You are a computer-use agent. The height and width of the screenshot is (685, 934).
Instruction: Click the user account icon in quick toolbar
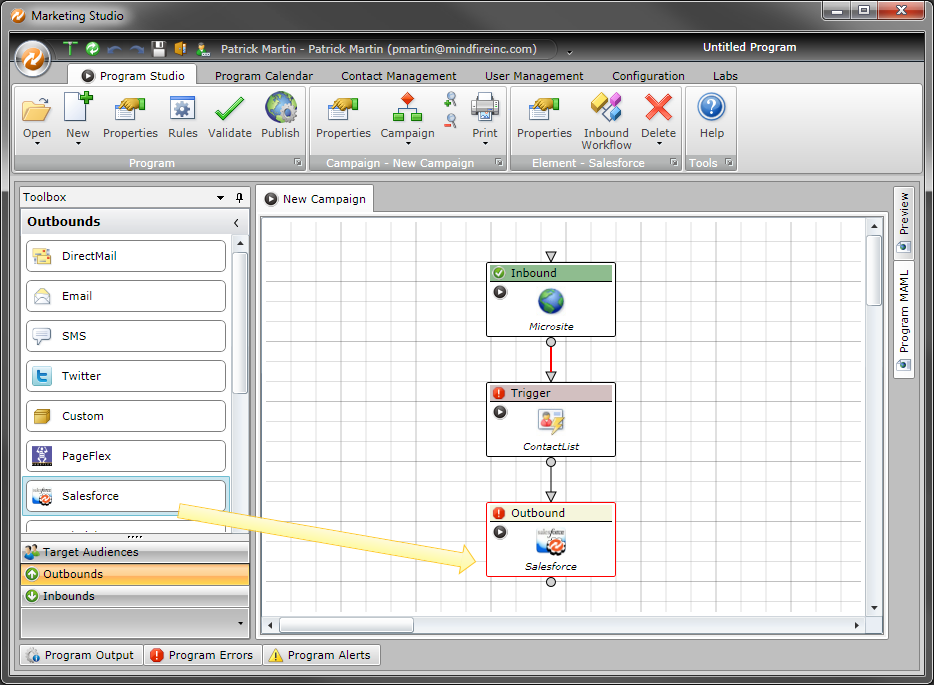[x=203, y=49]
